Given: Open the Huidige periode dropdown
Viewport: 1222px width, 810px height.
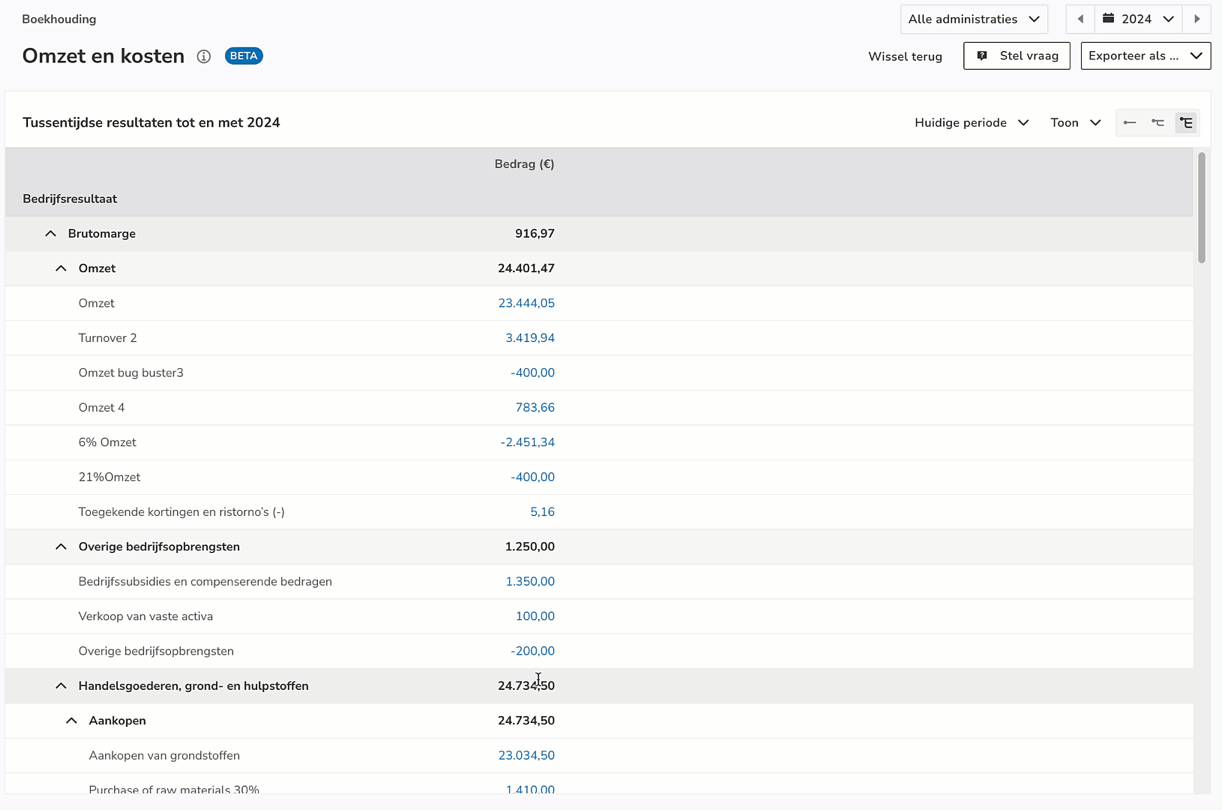Looking at the screenshot, I should pos(971,123).
